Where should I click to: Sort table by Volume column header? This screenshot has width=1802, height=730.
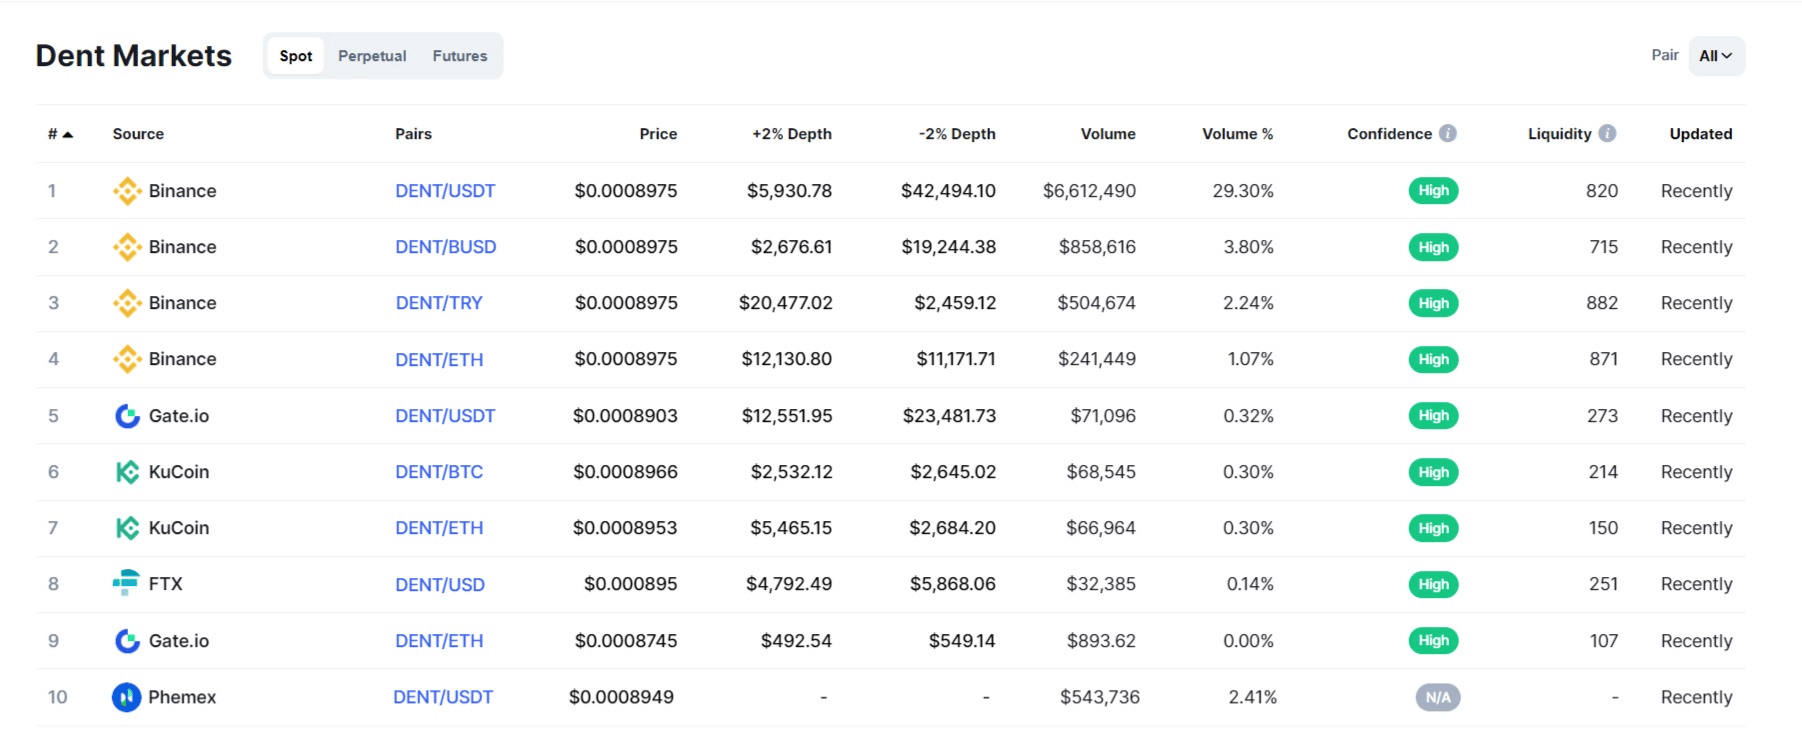coord(1107,134)
